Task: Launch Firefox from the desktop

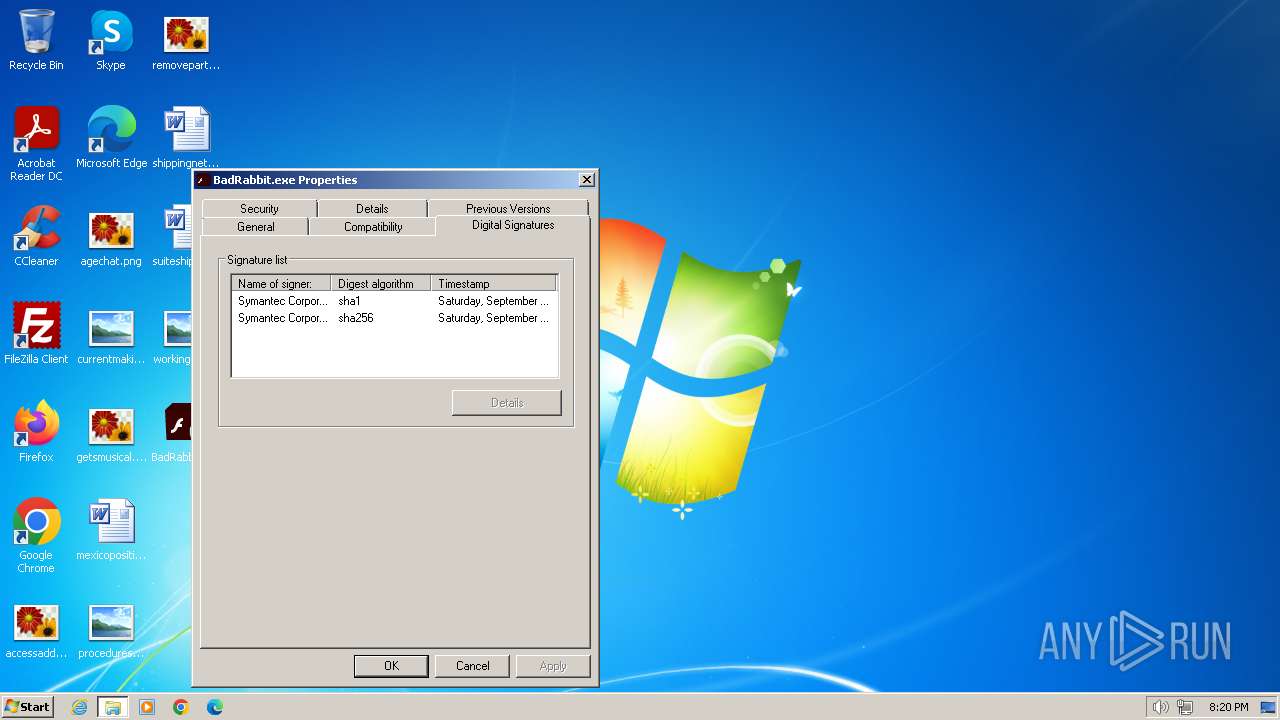Action: [x=36, y=432]
